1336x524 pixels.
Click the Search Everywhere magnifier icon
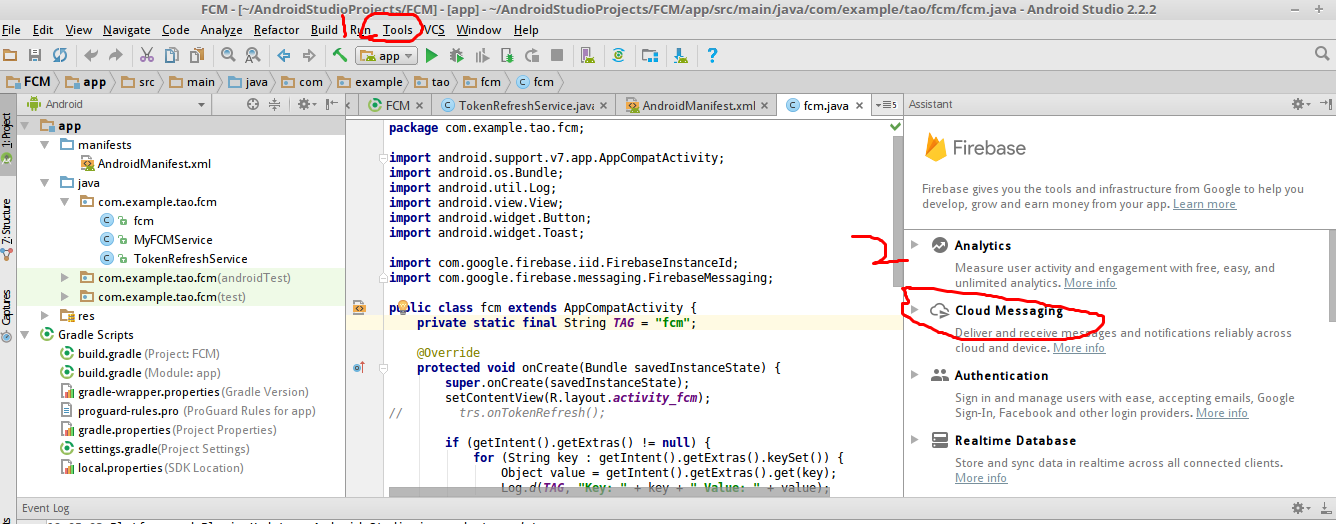pyautogui.click(x=1322, y=54)
